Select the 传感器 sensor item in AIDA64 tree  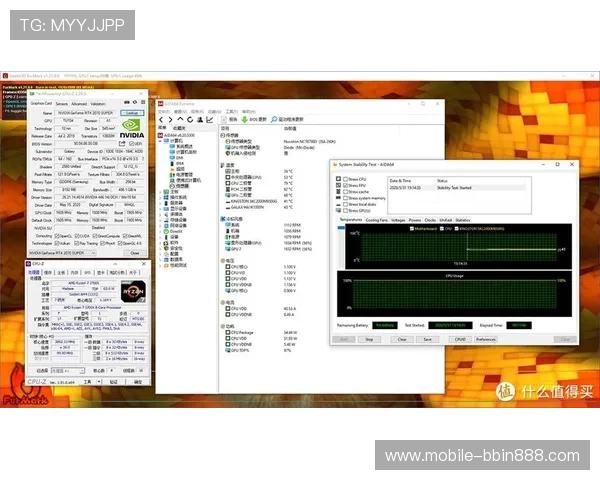tap(179, 186)
